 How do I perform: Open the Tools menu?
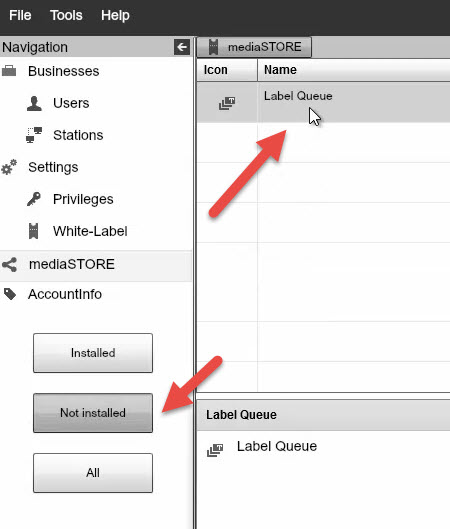coord(66,15)
